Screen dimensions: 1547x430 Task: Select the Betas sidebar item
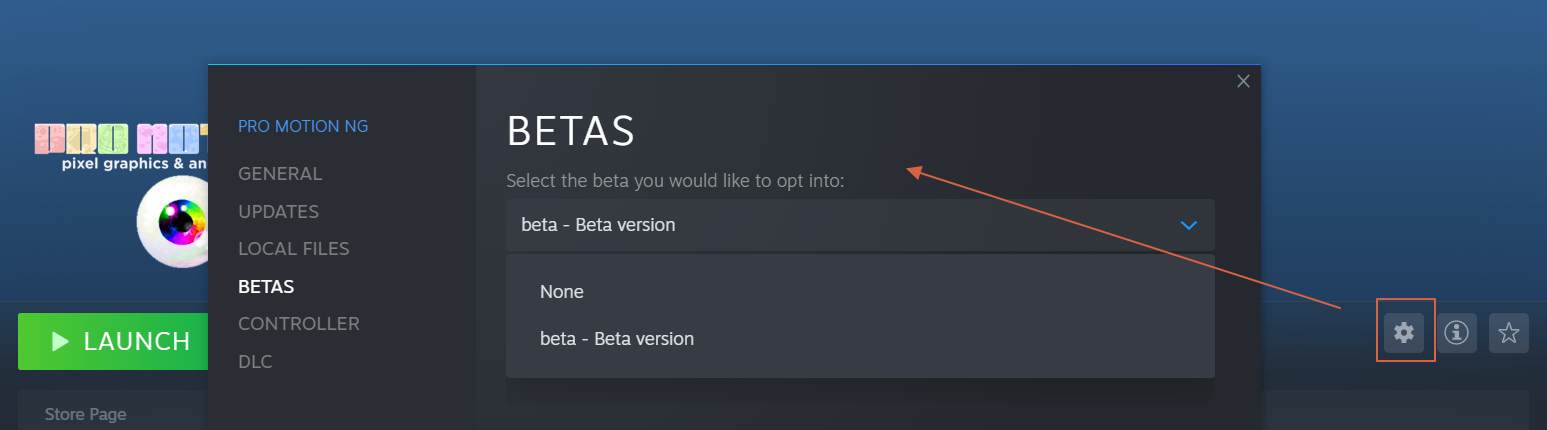(x=266, y=287)
